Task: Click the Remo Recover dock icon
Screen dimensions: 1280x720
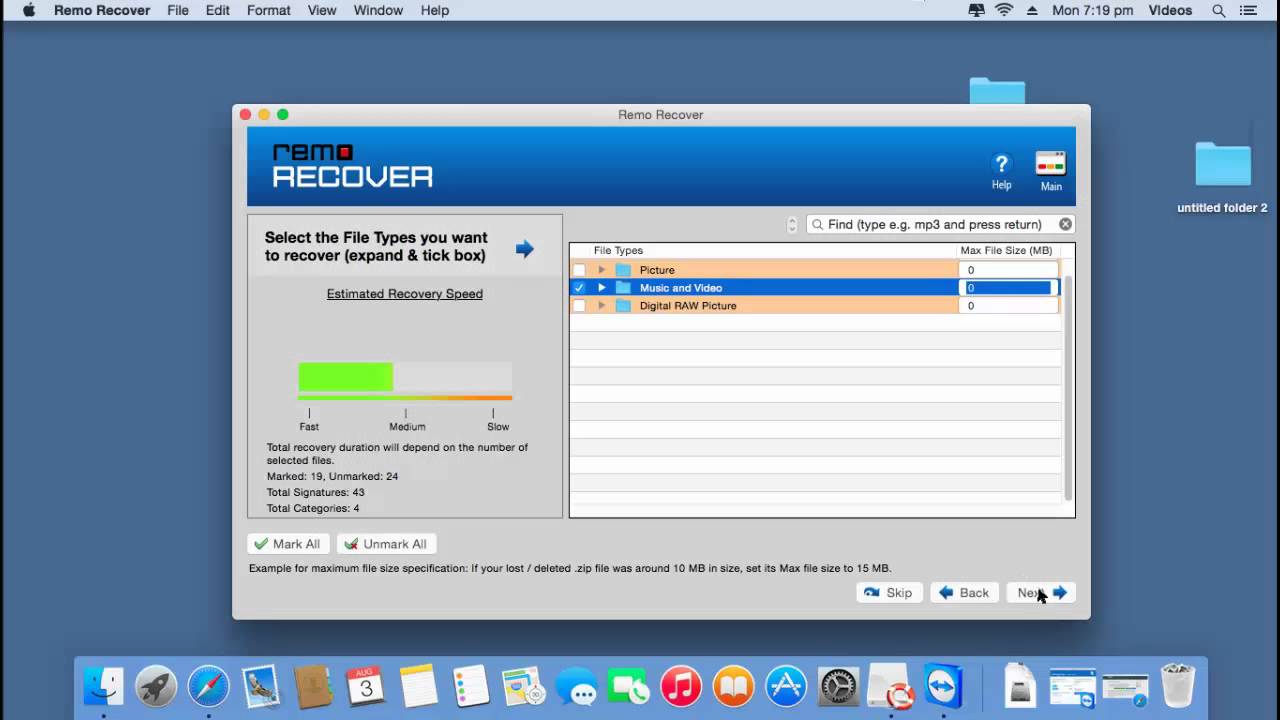Action: tap(890, 686)
